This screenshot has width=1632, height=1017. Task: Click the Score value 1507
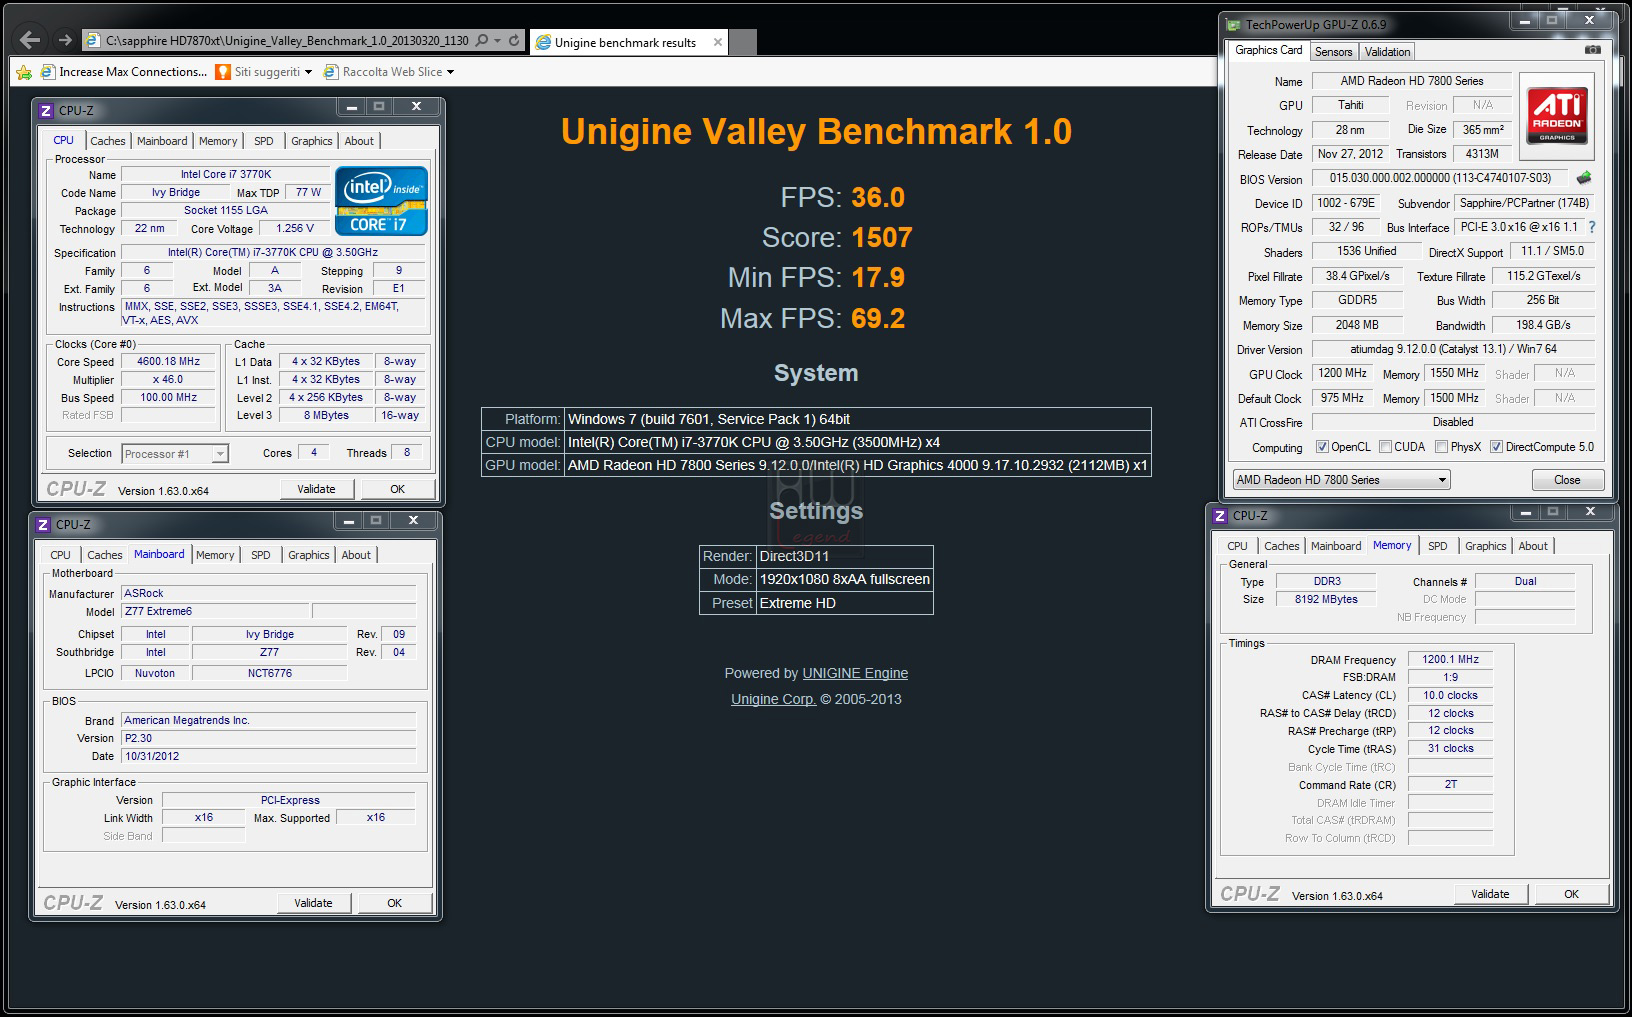tap(882, 238)
